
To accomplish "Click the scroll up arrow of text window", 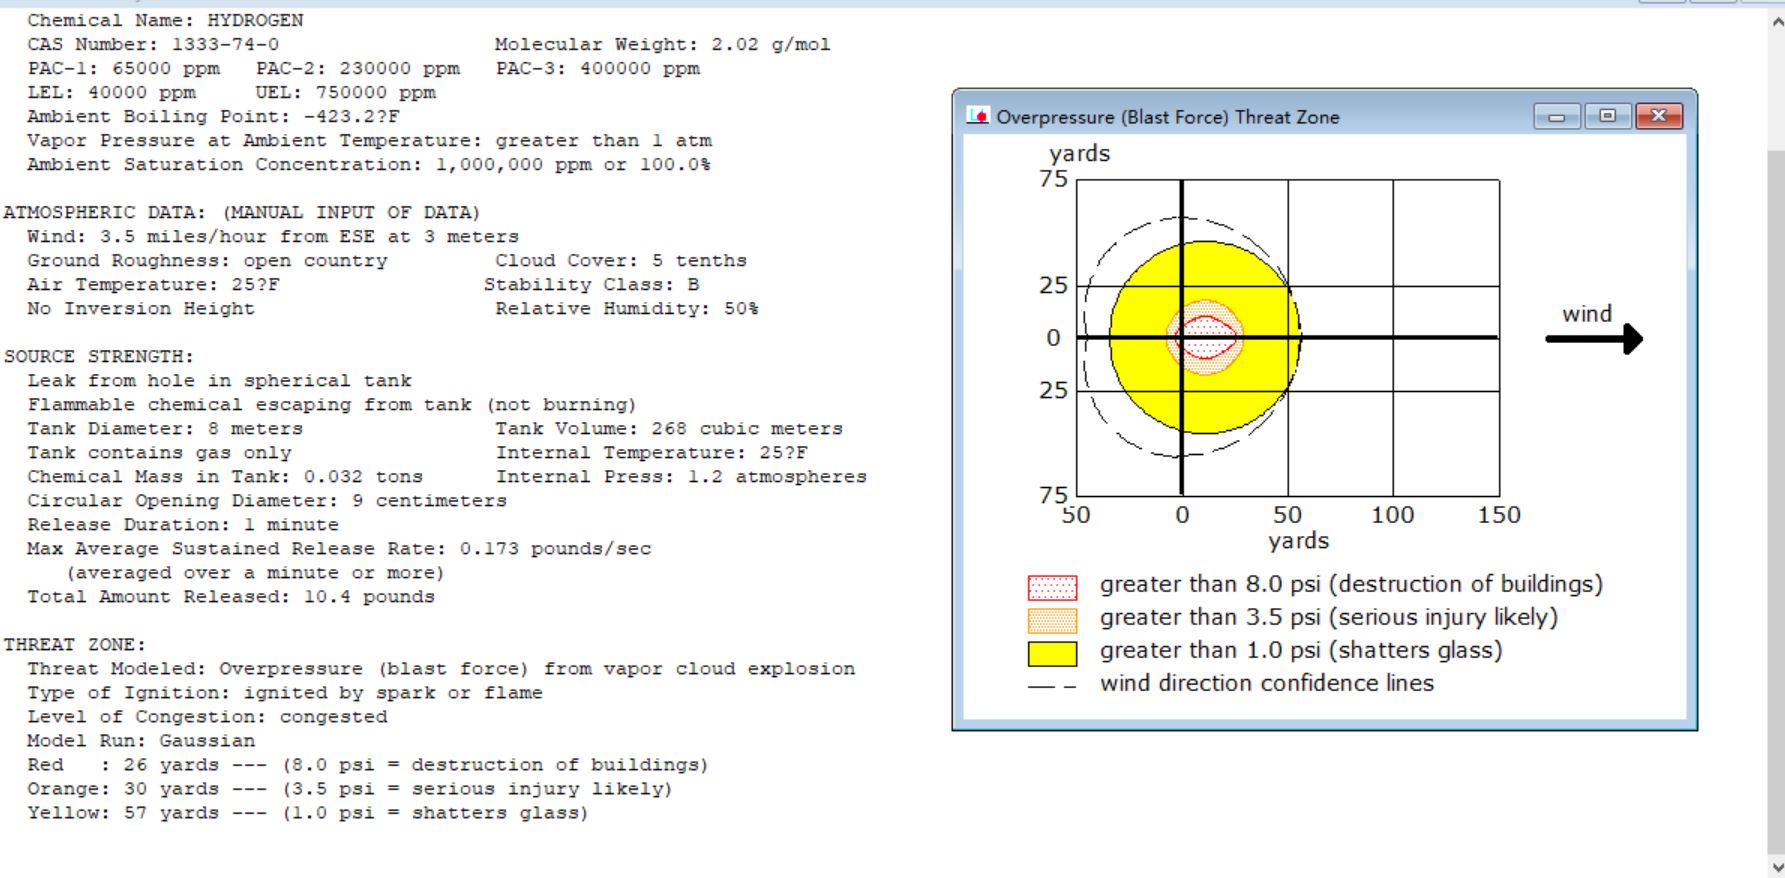I will tap(1776, 22).
